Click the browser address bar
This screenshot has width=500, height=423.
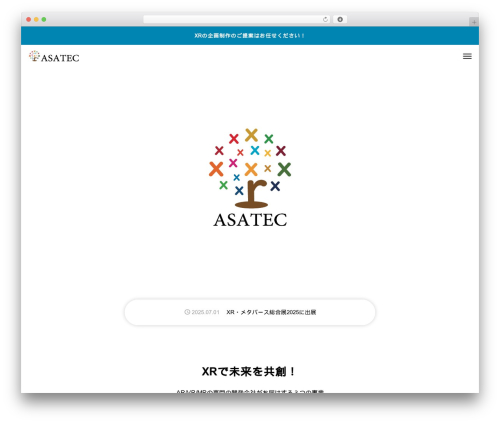pyautogui.click(x=237, y=19)
